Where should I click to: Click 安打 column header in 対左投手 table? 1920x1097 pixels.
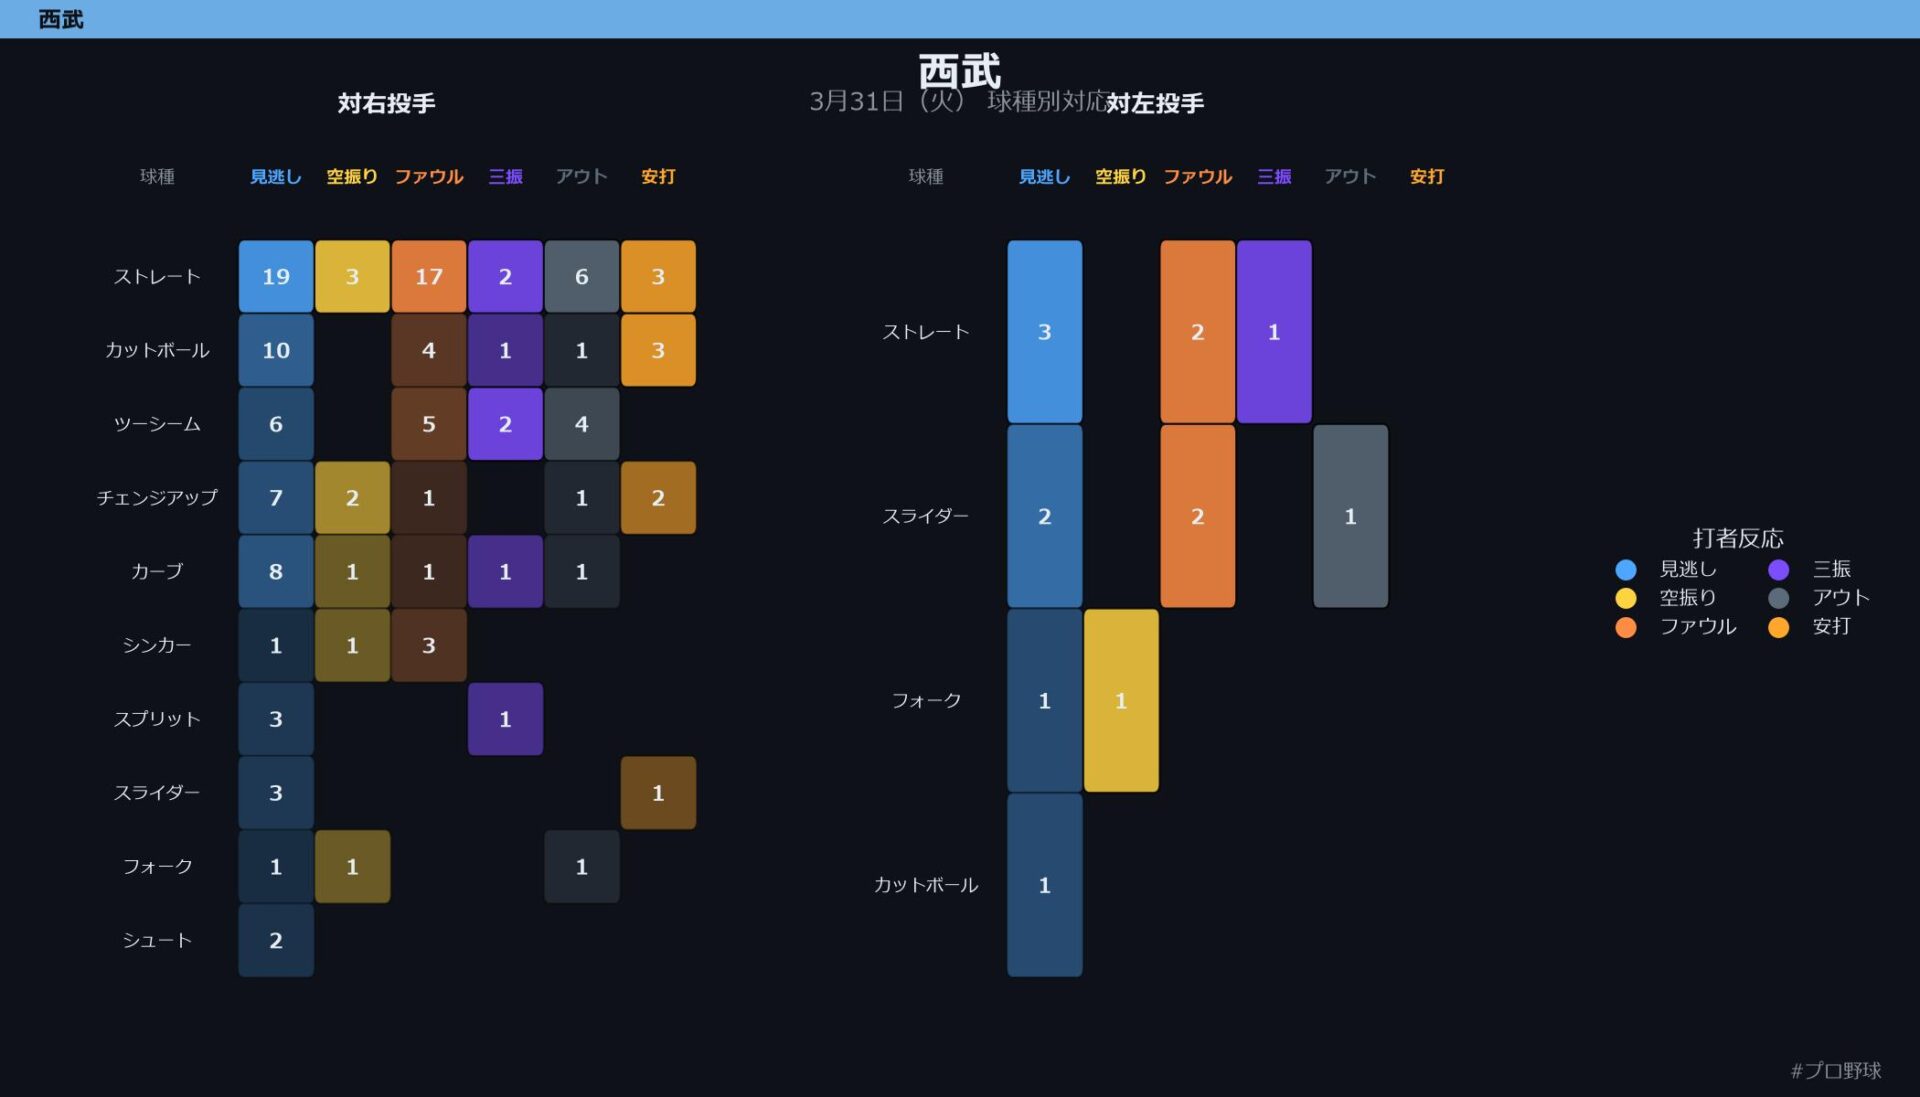[x=1427, y=177]
